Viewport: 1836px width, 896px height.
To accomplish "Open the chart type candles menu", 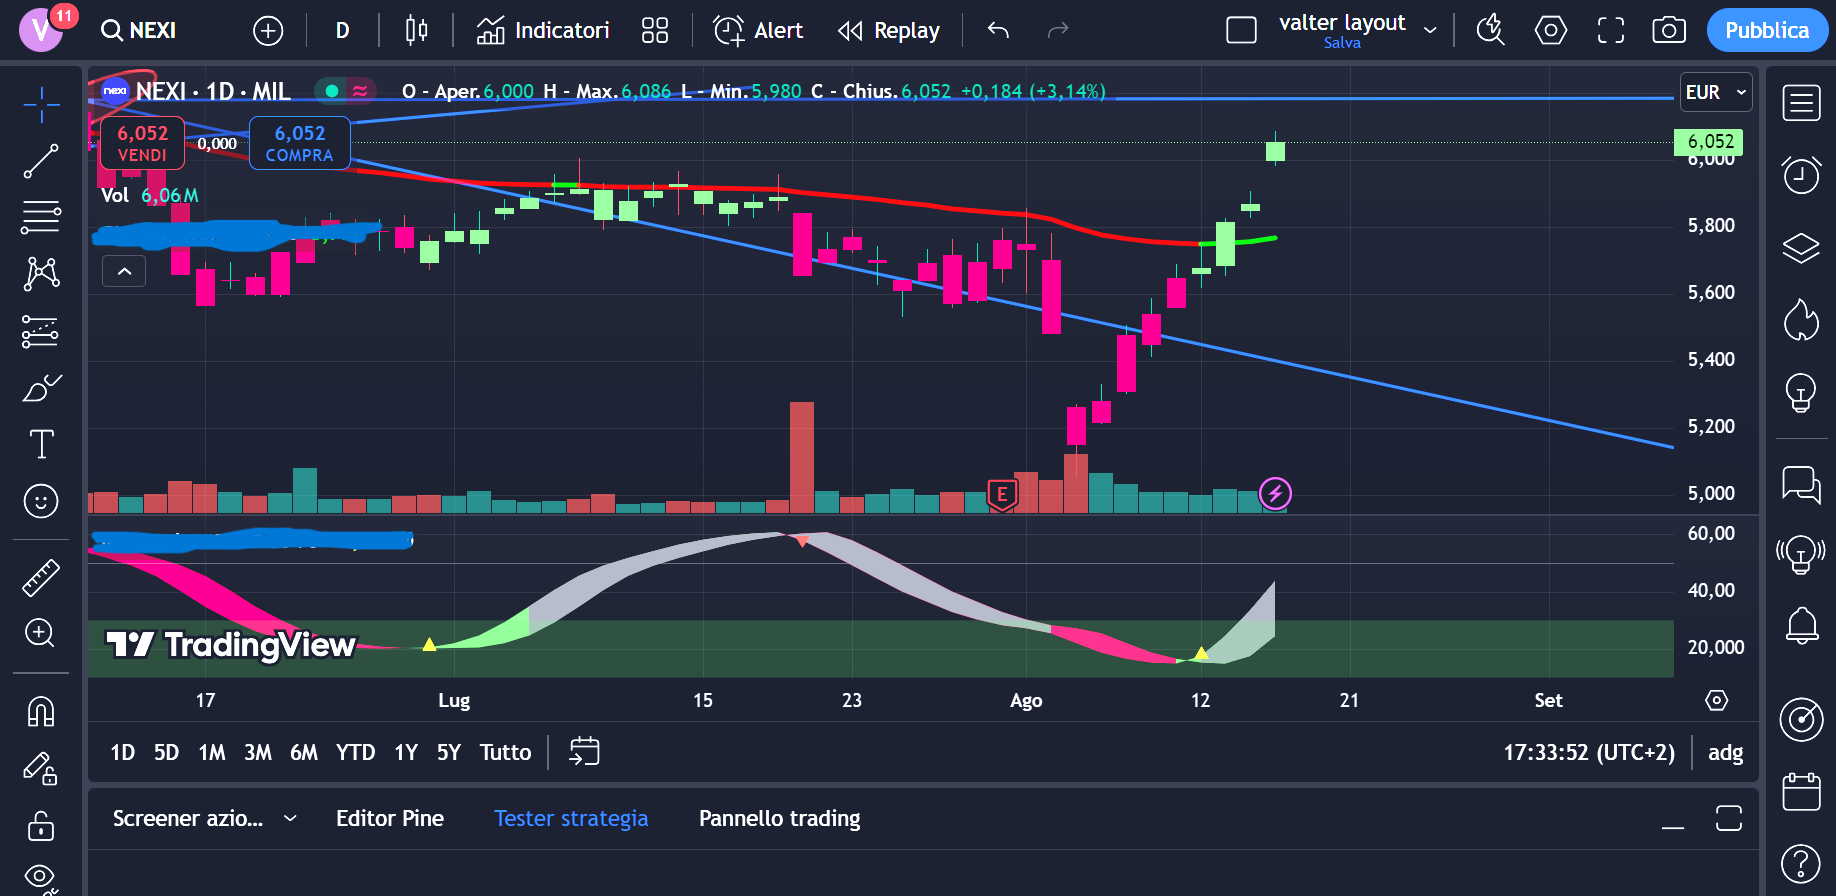I will [x=416, y=31].
